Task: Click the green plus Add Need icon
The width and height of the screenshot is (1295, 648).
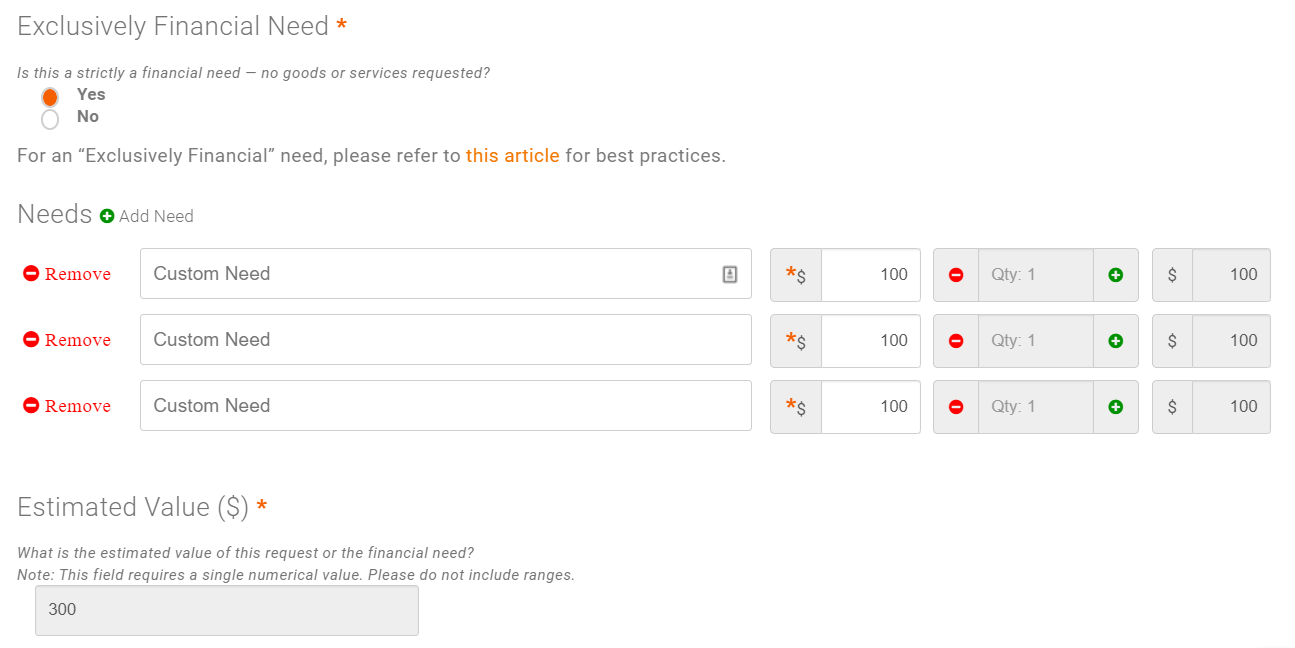Action: (107, 216)
